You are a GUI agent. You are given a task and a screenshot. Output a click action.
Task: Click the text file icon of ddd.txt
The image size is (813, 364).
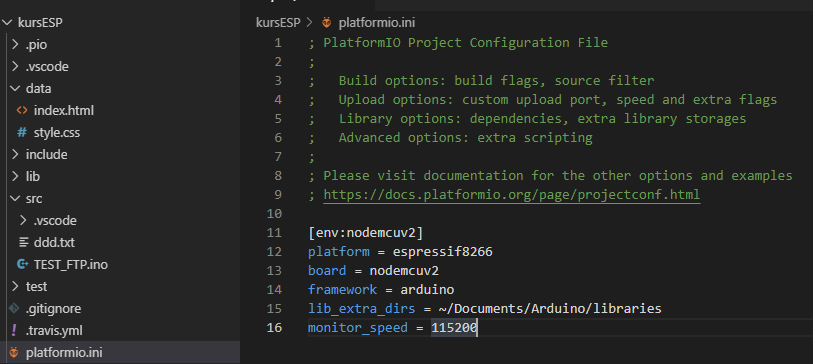pyautogui.click(x=23, y=242)
